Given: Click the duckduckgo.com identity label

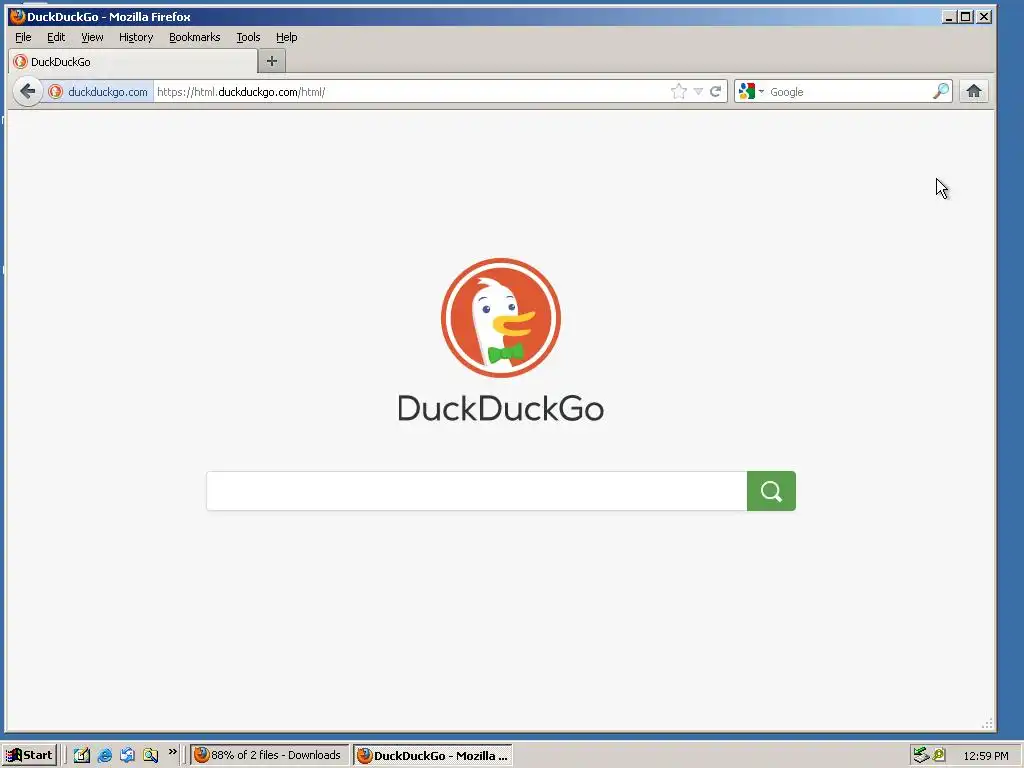Looking at the screenshot, I should [108, 92].
